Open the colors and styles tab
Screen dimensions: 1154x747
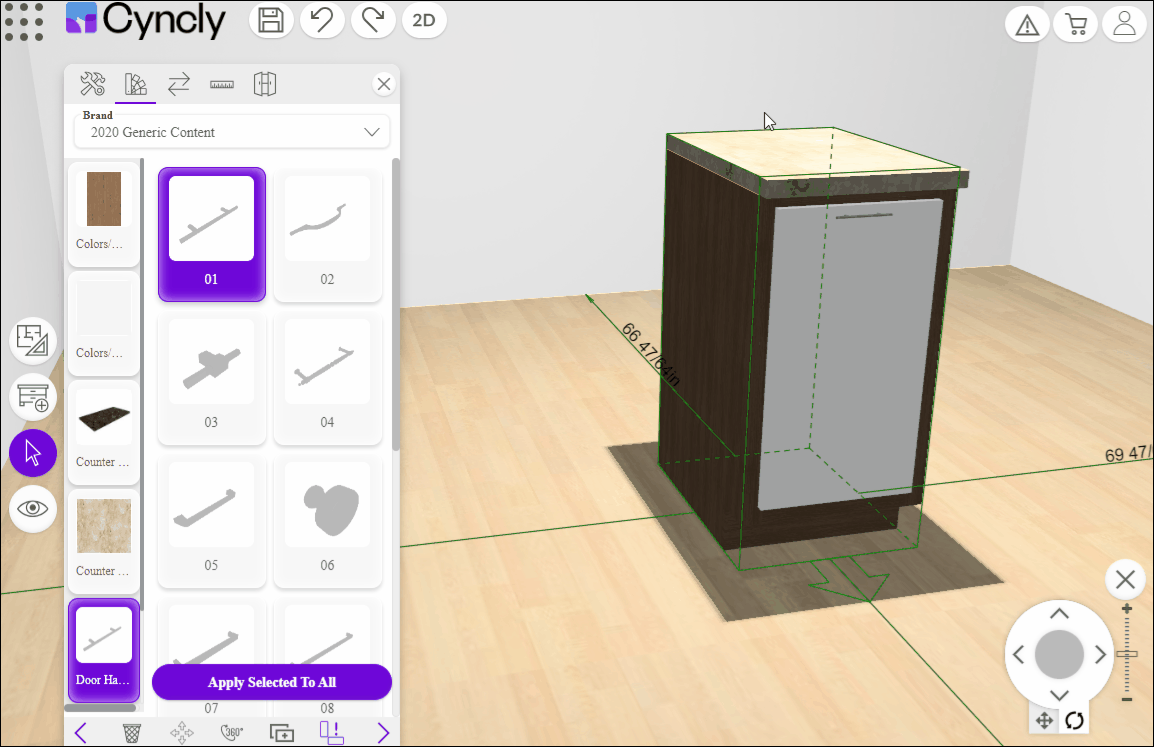[135, 85]
